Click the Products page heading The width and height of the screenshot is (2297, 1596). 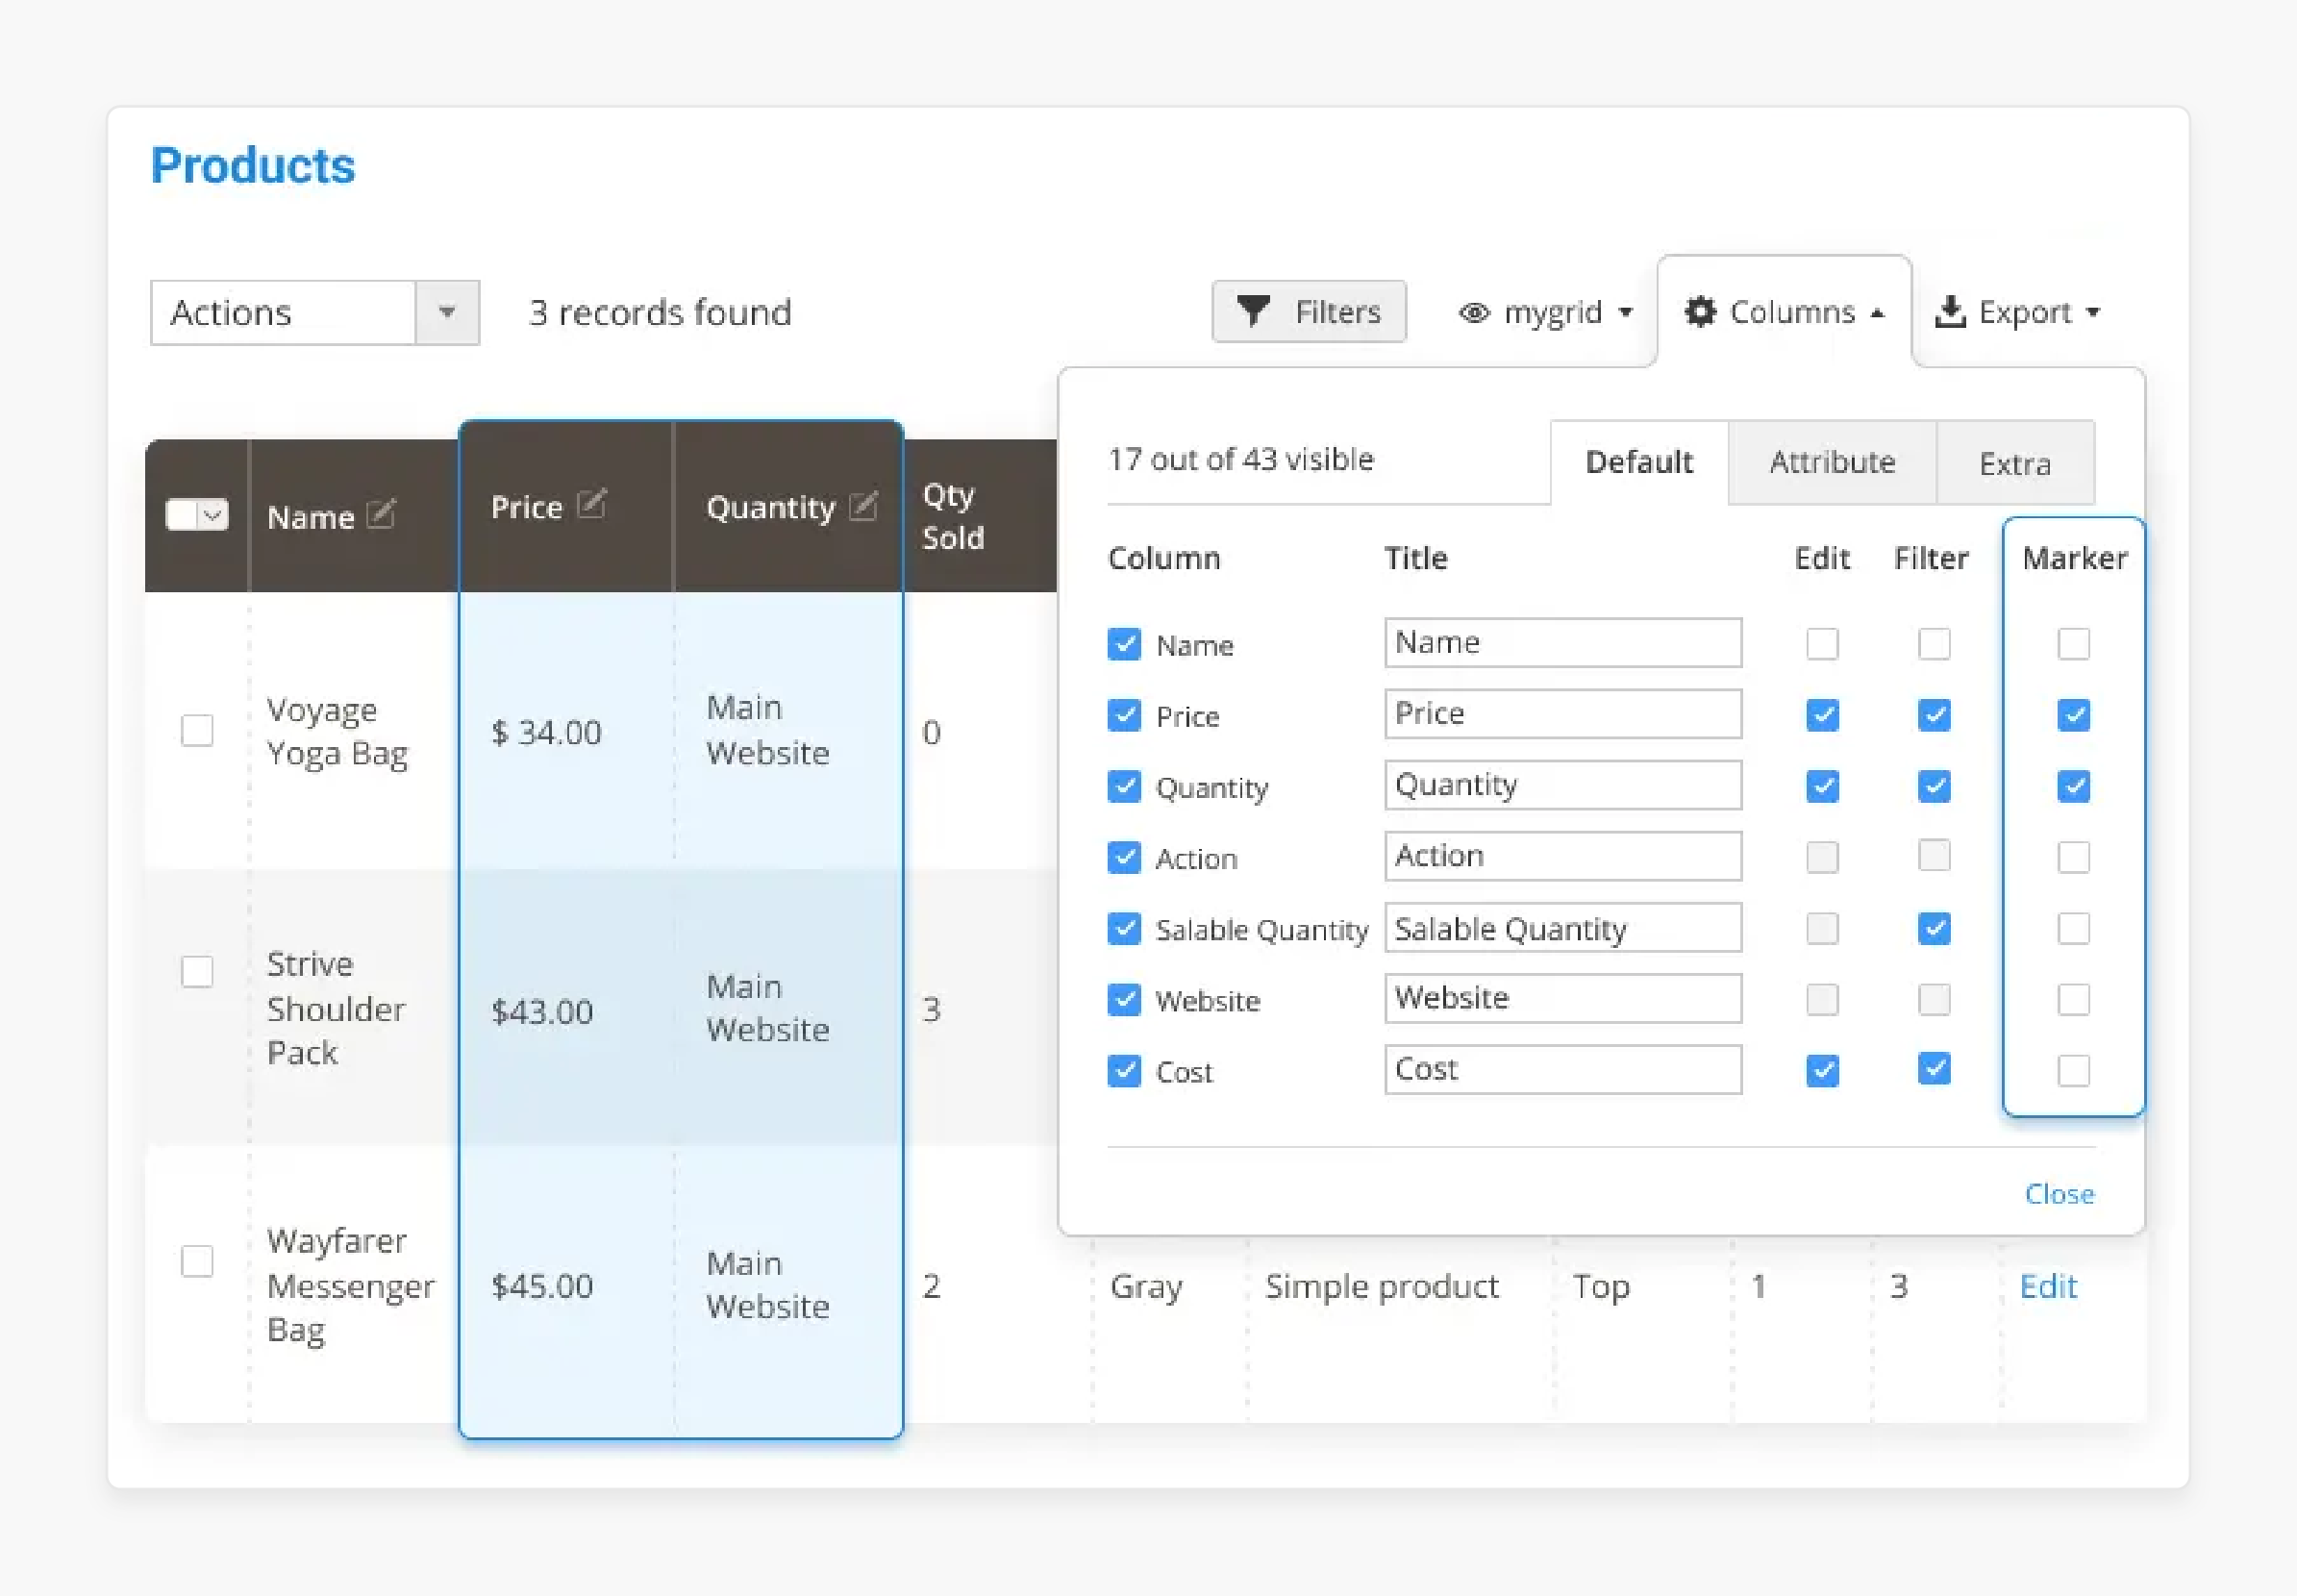tap(253, 166)
